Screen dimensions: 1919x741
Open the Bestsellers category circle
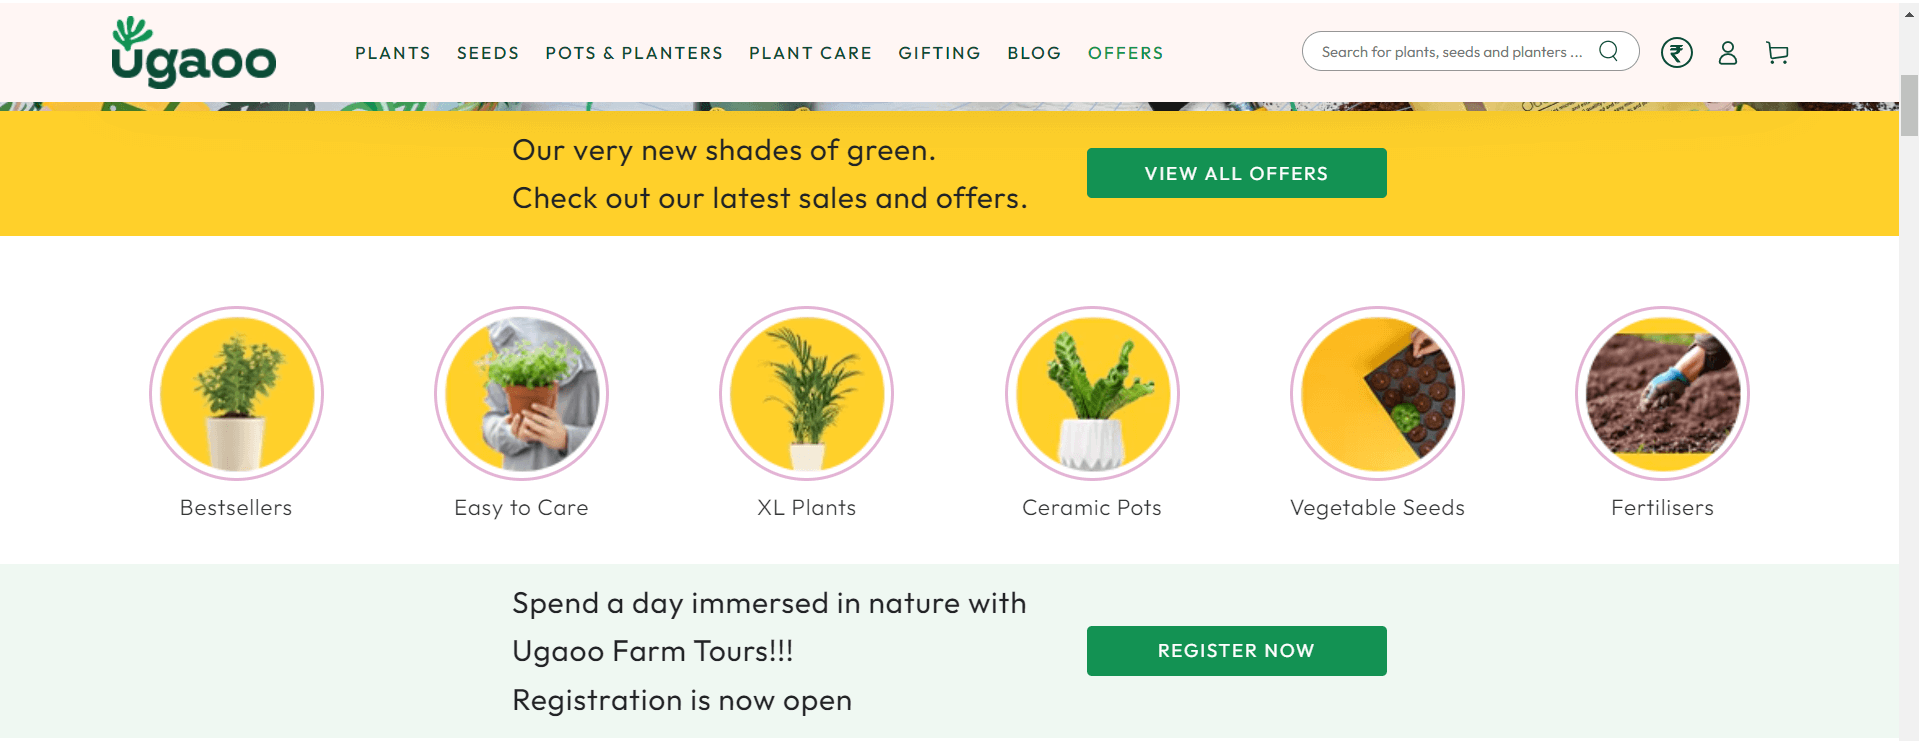click(x=236, y=393)
